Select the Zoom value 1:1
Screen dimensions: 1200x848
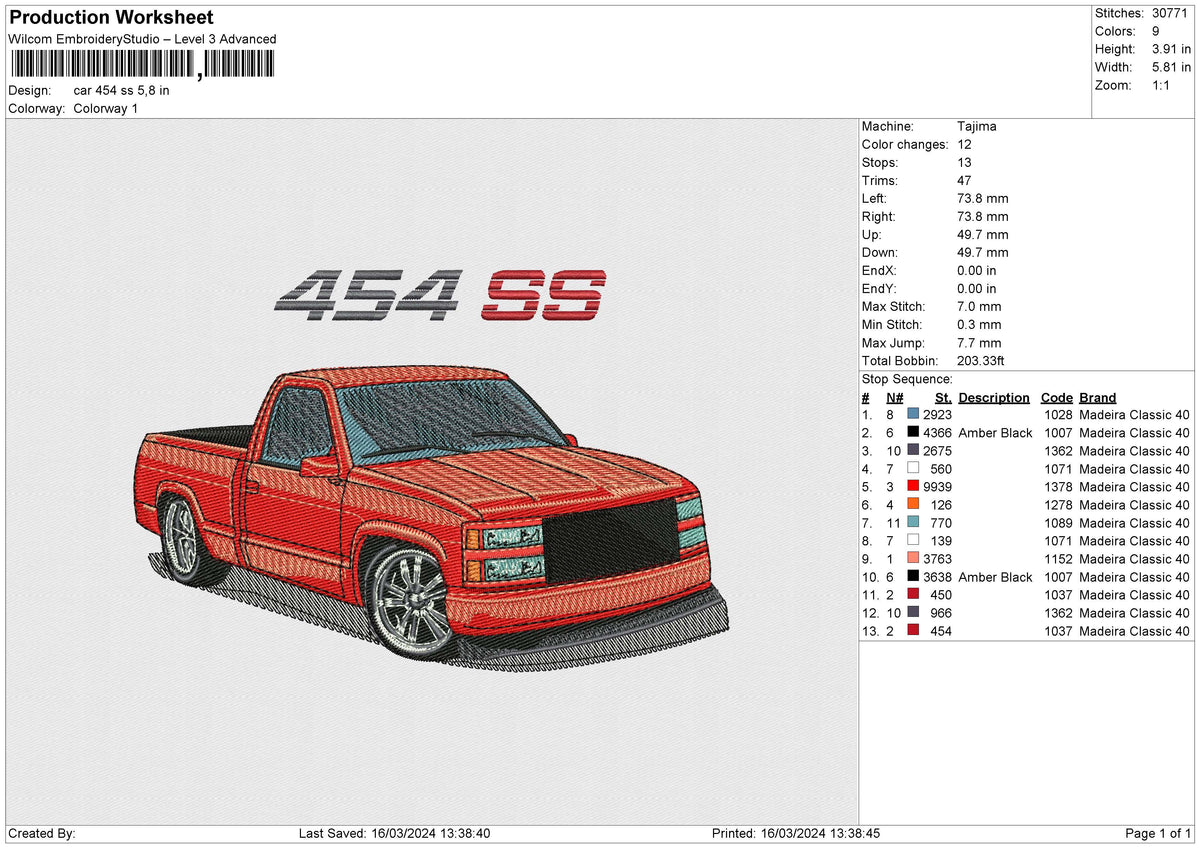pyautogui.click(x=1162, y=85)
